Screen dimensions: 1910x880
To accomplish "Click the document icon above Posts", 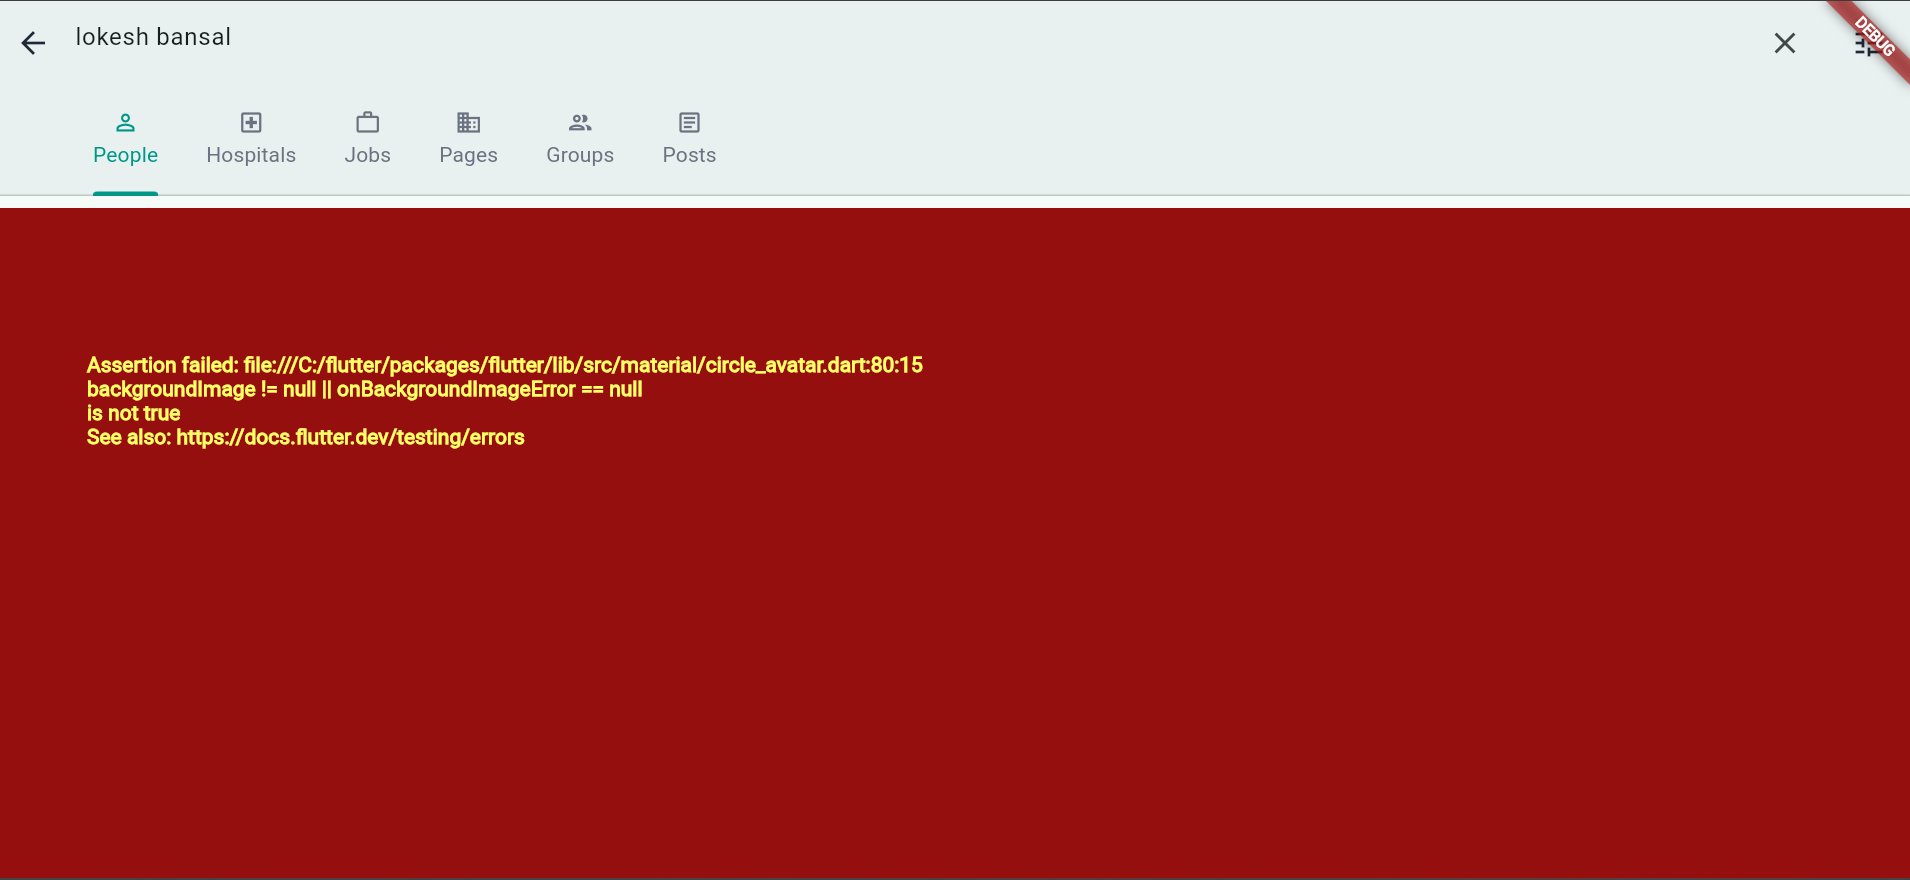I will tap(689, 123).
